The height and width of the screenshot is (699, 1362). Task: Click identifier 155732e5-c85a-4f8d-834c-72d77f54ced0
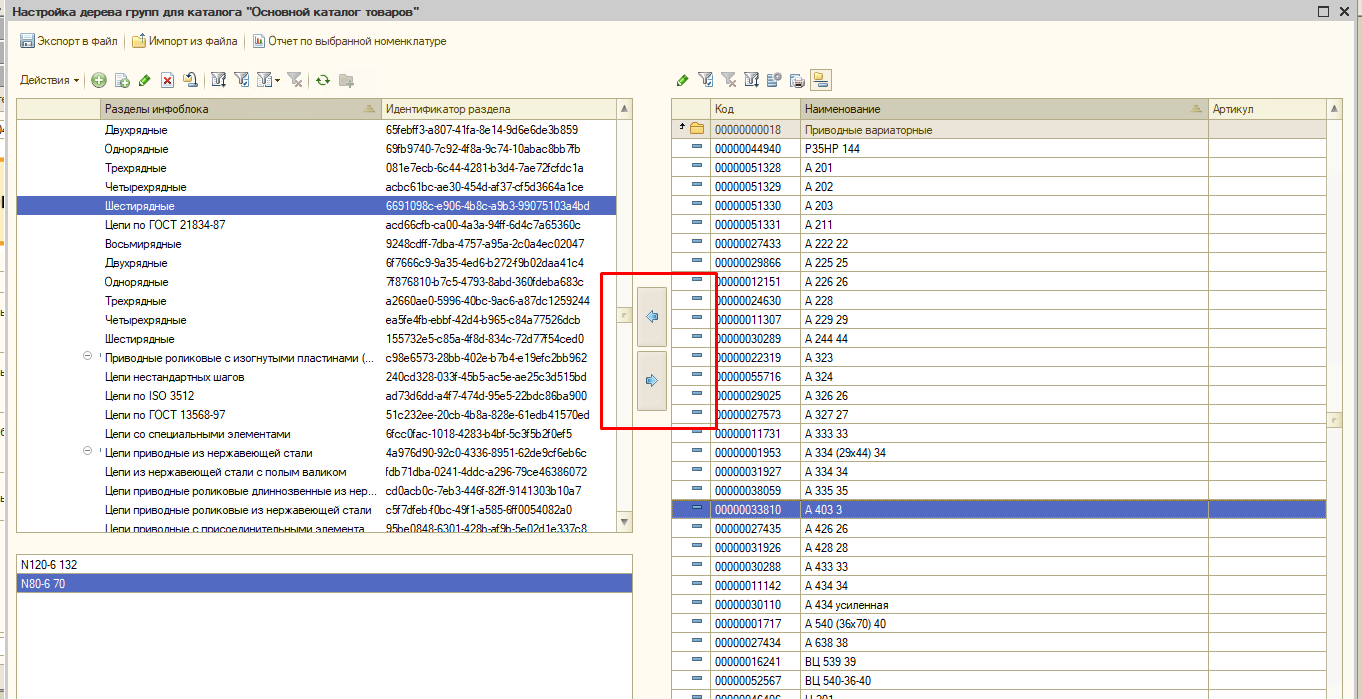coord(484,338)
